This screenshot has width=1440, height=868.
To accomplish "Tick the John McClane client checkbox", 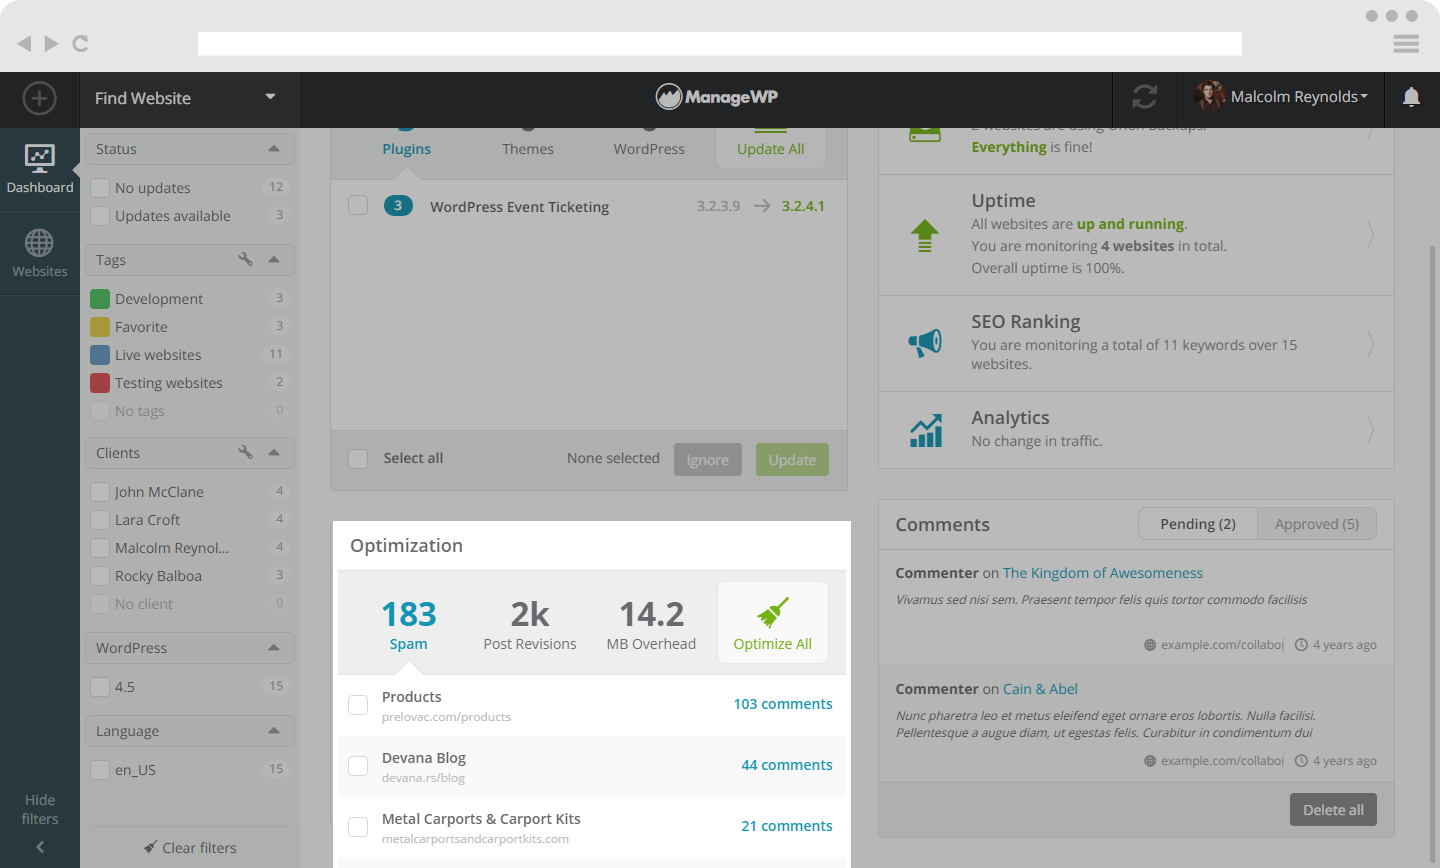I will (100, 492).
